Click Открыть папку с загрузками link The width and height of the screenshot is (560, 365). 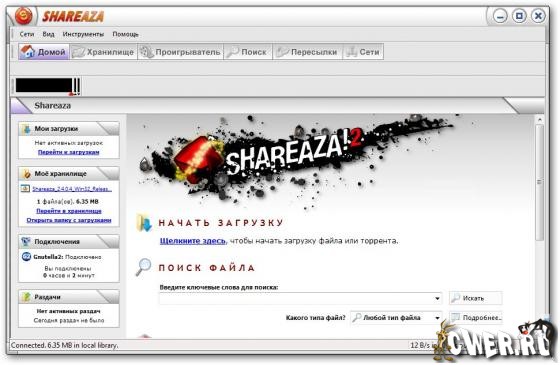coord(69,220)
